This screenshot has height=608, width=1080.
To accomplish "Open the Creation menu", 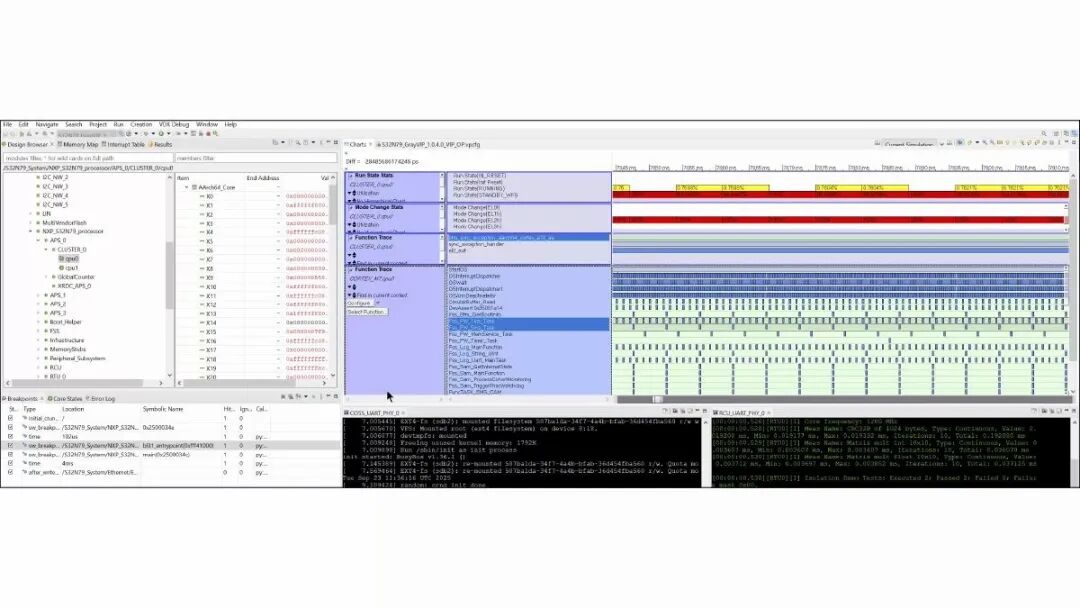I will click(x=141, y=125).
